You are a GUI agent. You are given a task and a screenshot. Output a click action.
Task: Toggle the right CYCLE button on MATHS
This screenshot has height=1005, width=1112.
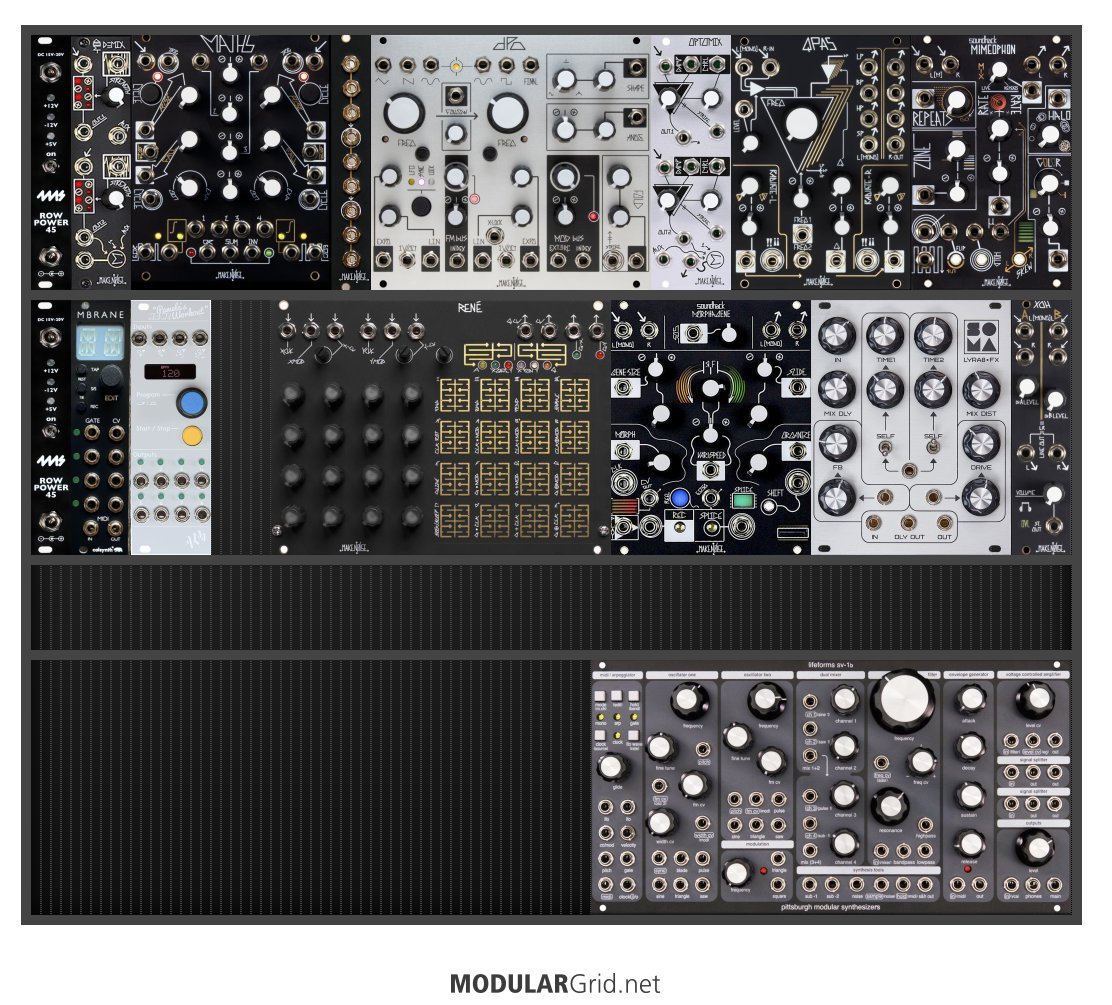pyautogui.click(x=309, y=93)
